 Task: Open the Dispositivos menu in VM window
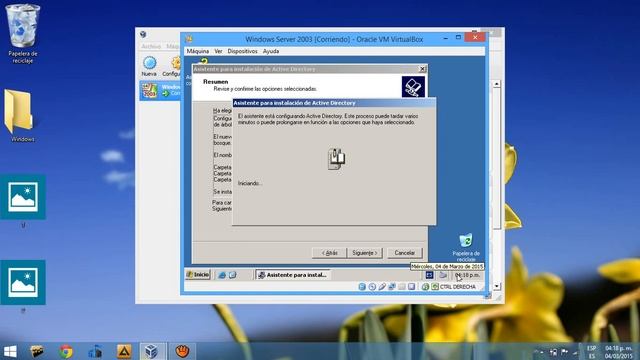click(242, 51)
